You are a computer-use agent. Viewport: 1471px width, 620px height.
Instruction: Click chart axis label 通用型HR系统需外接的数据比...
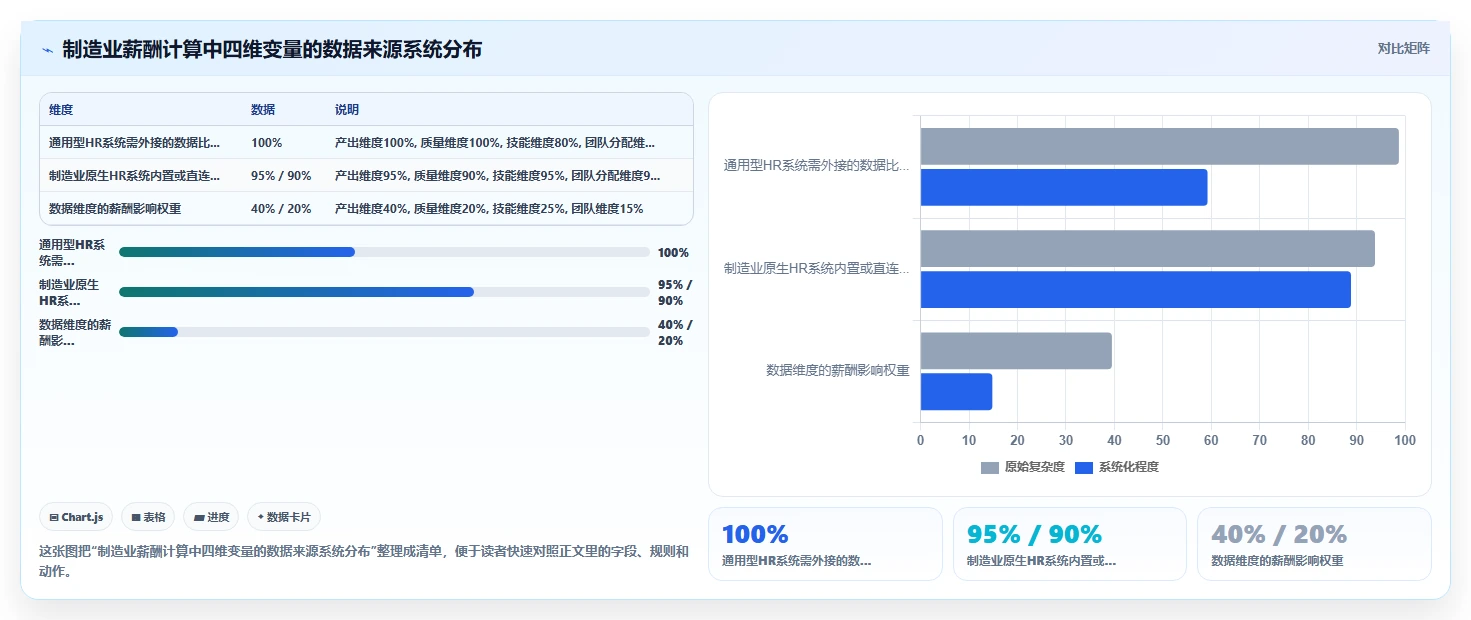(x=817, y=165)
